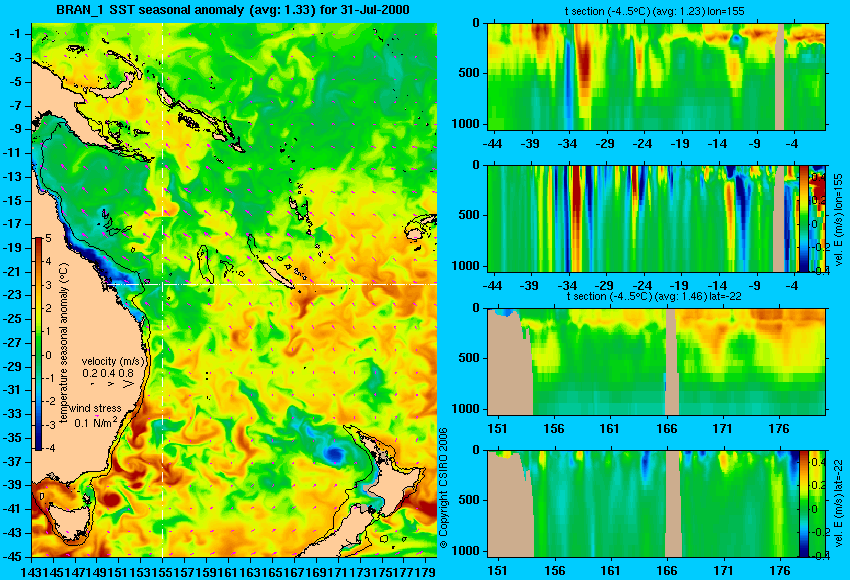Click the '0.2 0.4 0.8' velocity scale values
The image size is (850, 580).
[108, 373]
